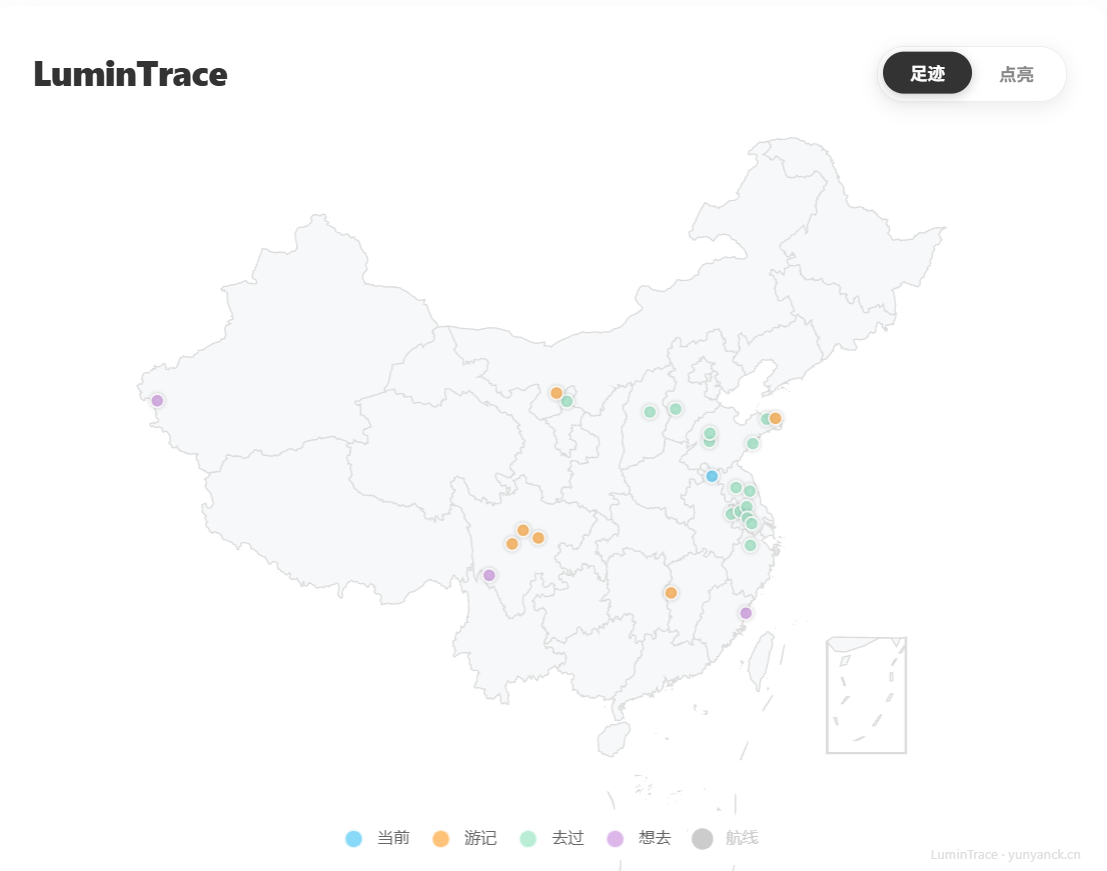The height and width of the screenshot is (871, 1107).
Task: Select the topmost of three orange Sichuan markers
Action: [x=522, y=530]
